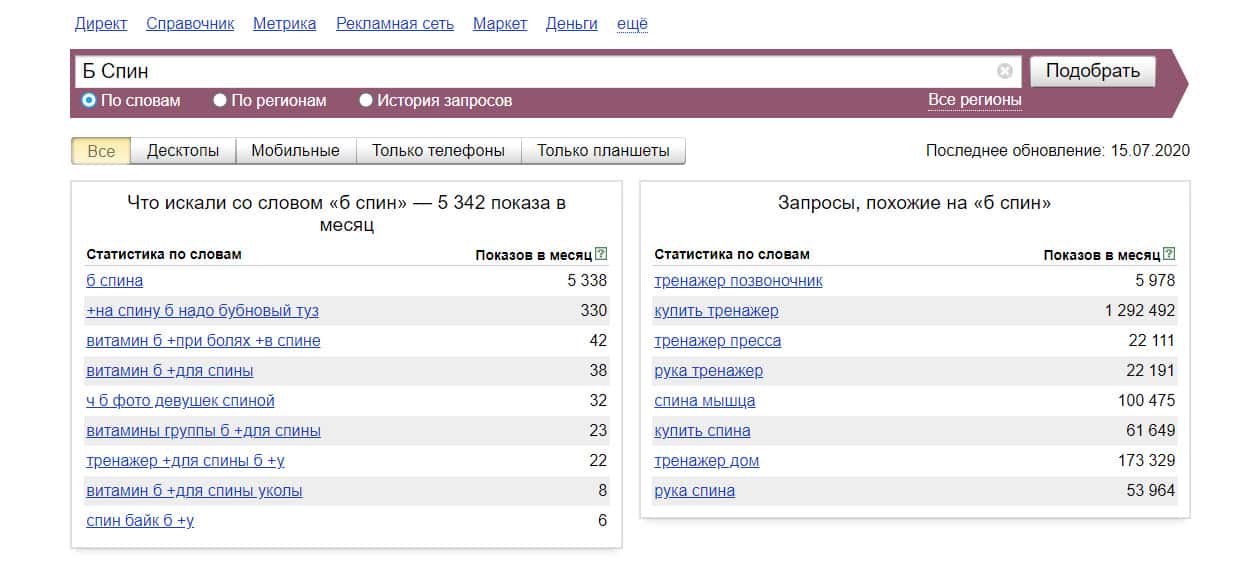Select the 'Только телефоны' tab
The height and width of the screenshot is (579, 1235).
438,151
